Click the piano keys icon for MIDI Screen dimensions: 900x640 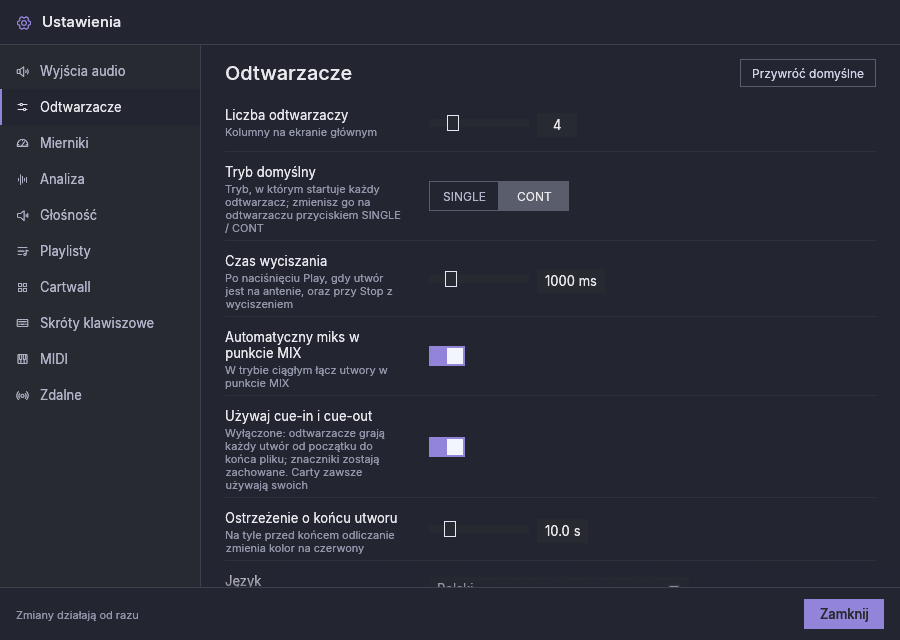coord(22,359)
